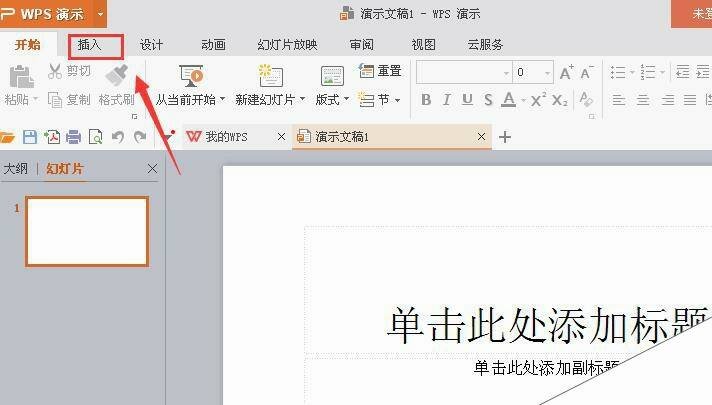This screenshot has width=712, height=405.
Task: Export to PDF icon in quick toolbar
Action: point(52,137)
